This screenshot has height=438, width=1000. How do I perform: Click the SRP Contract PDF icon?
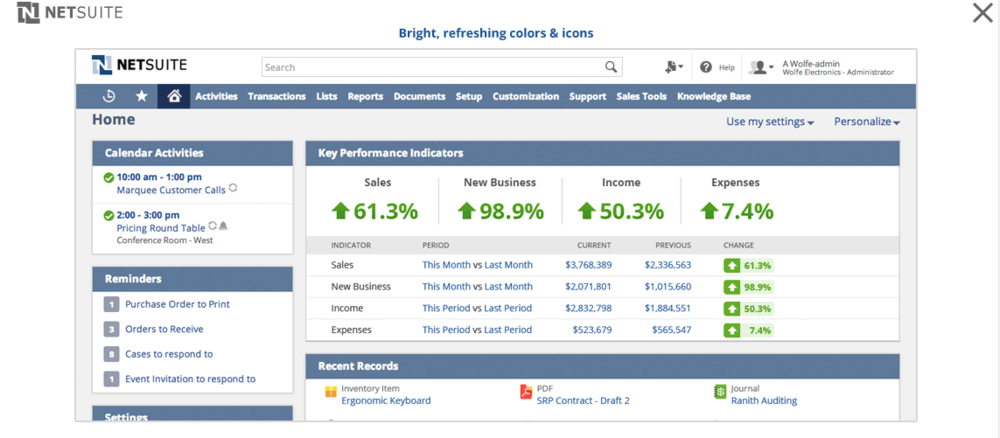pyautogui.click(x=526, y=393)
